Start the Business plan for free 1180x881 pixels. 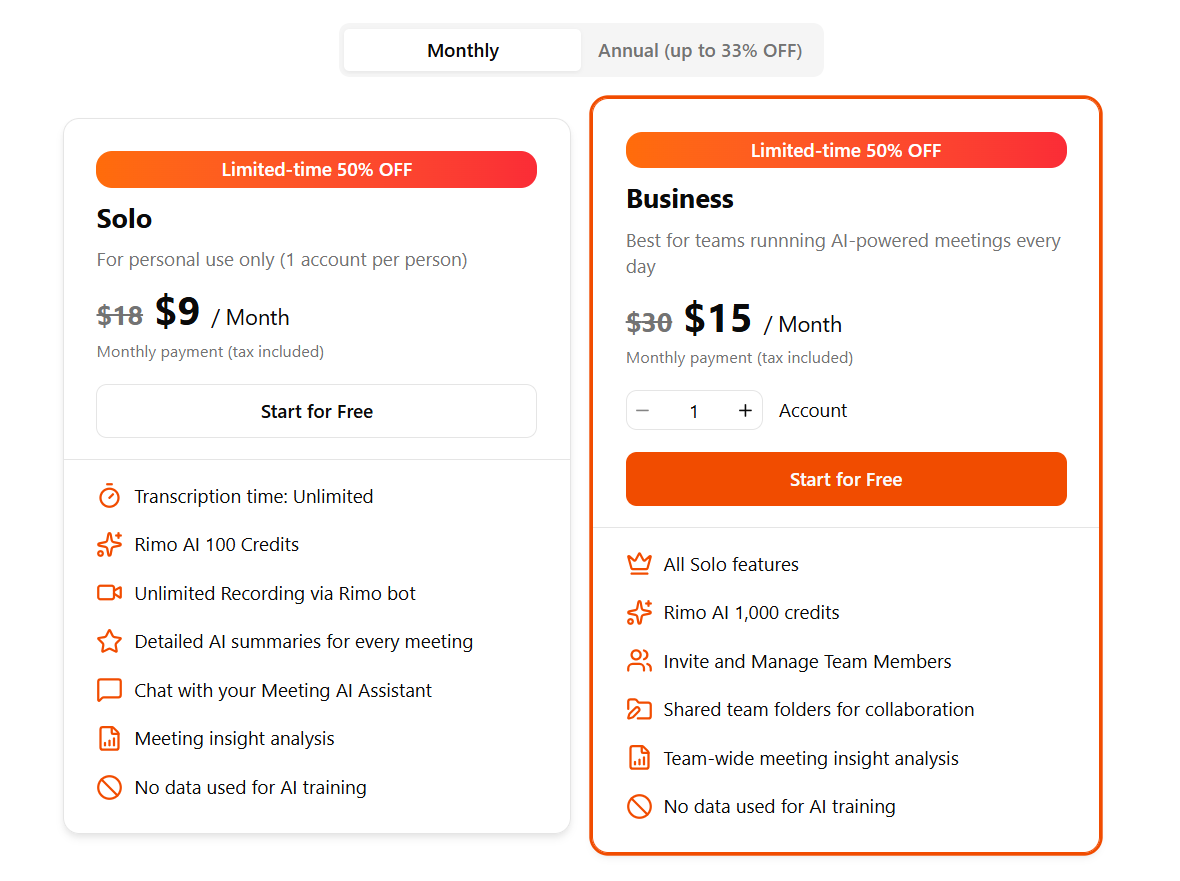click(x=846, y=479)
